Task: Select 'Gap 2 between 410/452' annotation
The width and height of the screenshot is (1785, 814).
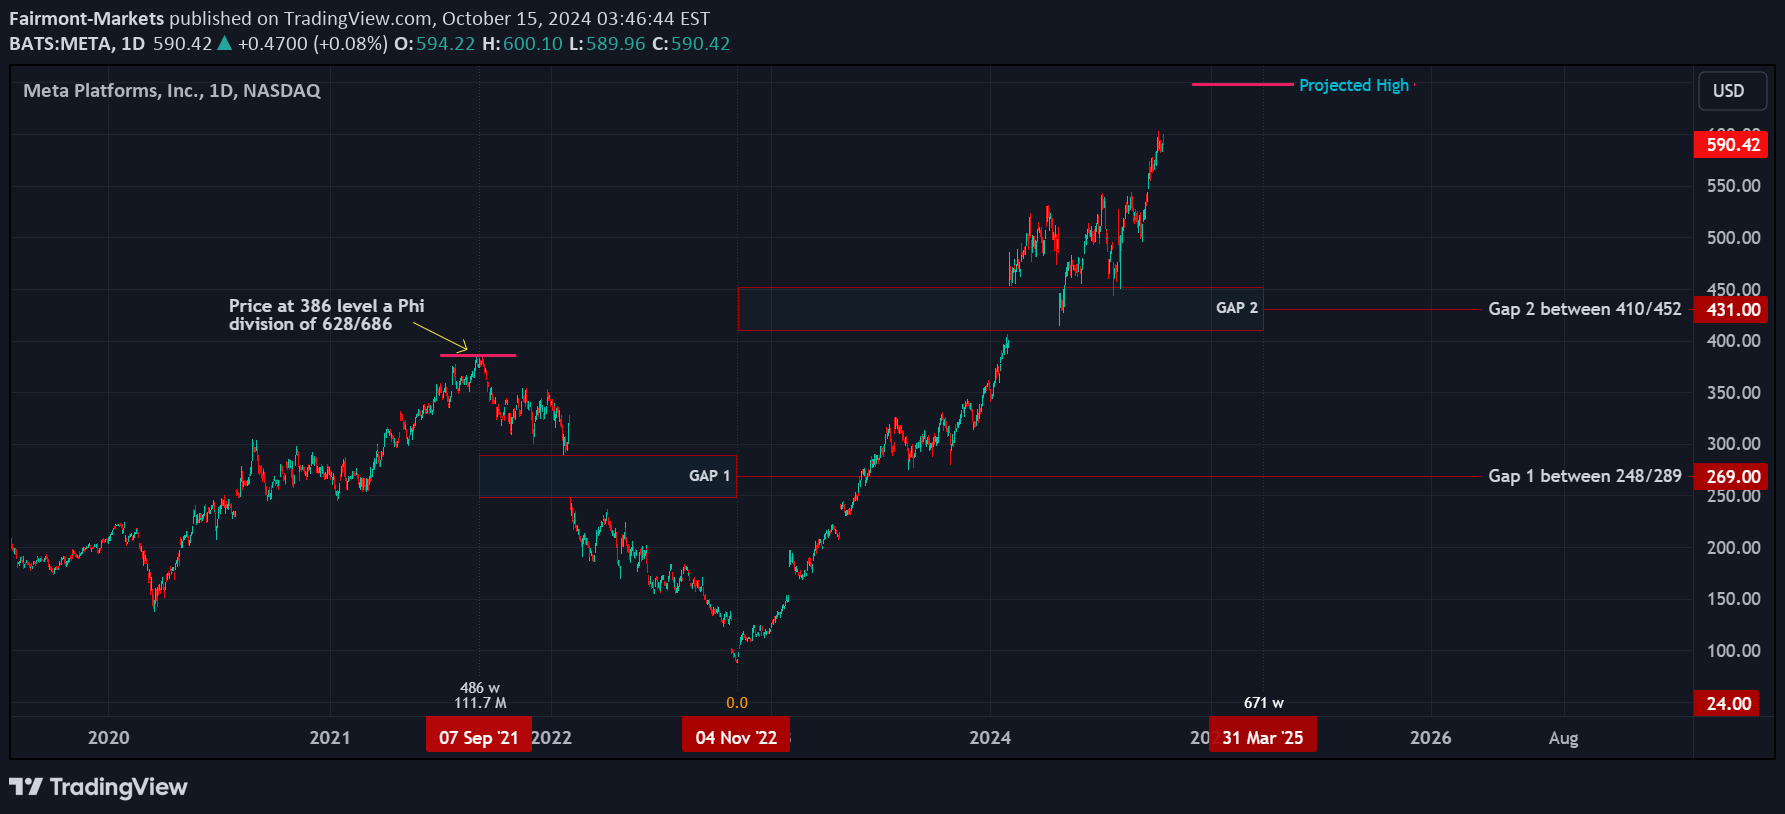Action: pyautogui.click(x=1585, y=309)
